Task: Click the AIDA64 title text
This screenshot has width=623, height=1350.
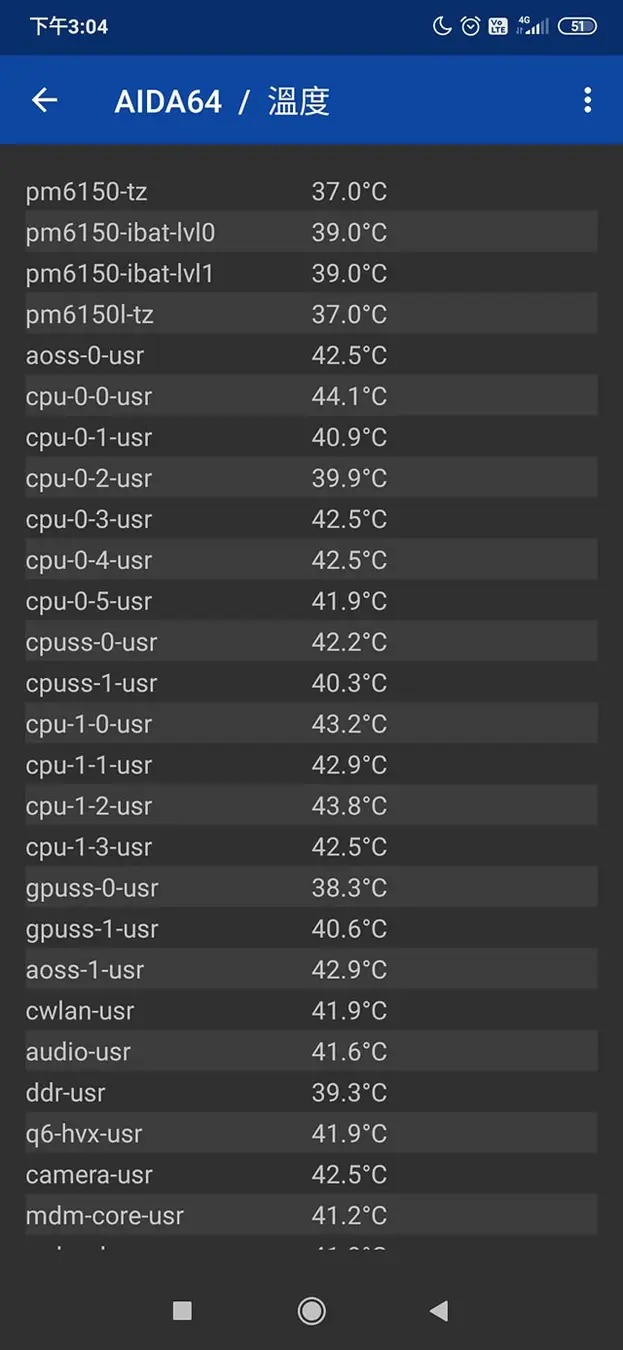Action: pyautogui.click(x=168, y=101)
